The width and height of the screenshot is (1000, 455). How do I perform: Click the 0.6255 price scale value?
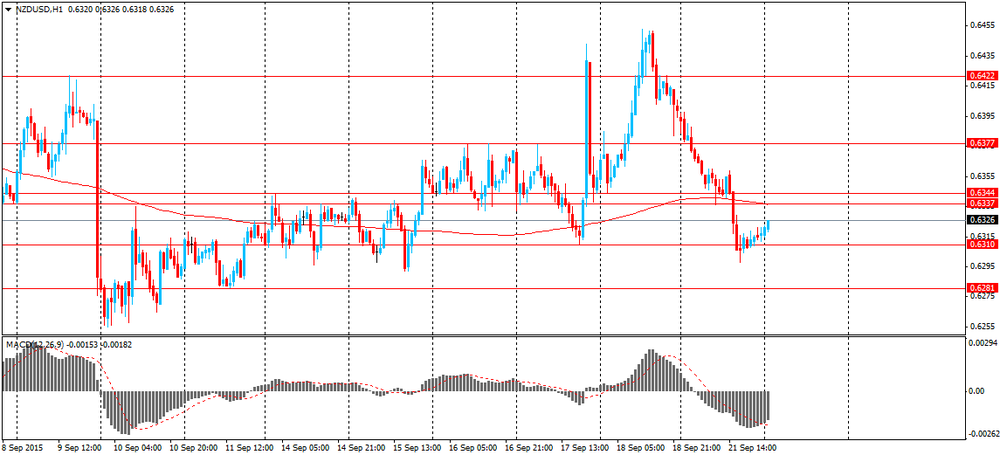[x=980, y=326]
